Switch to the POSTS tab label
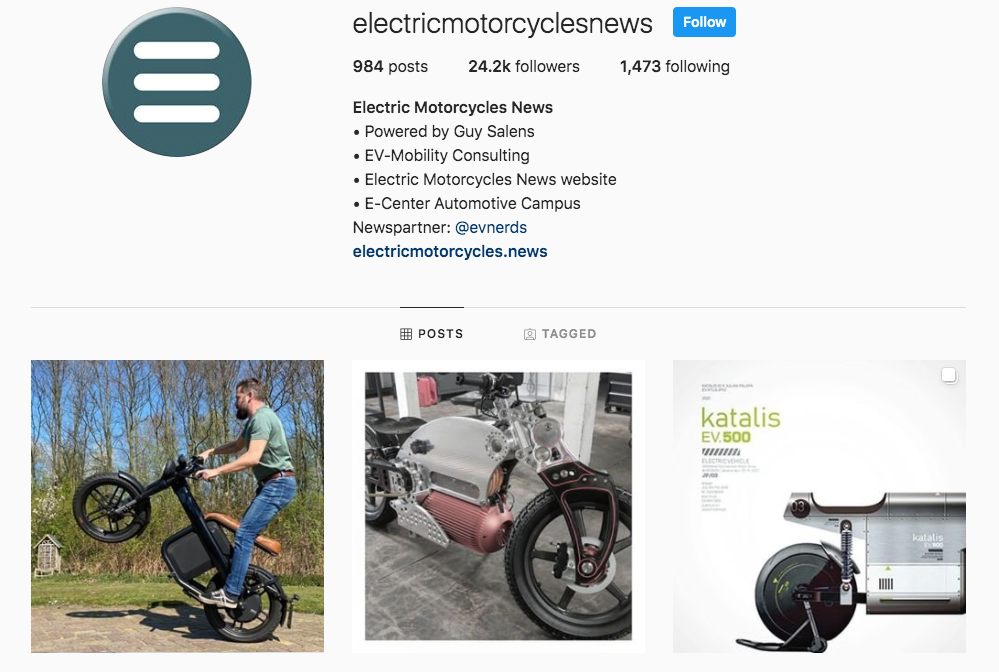 [440, 334]
